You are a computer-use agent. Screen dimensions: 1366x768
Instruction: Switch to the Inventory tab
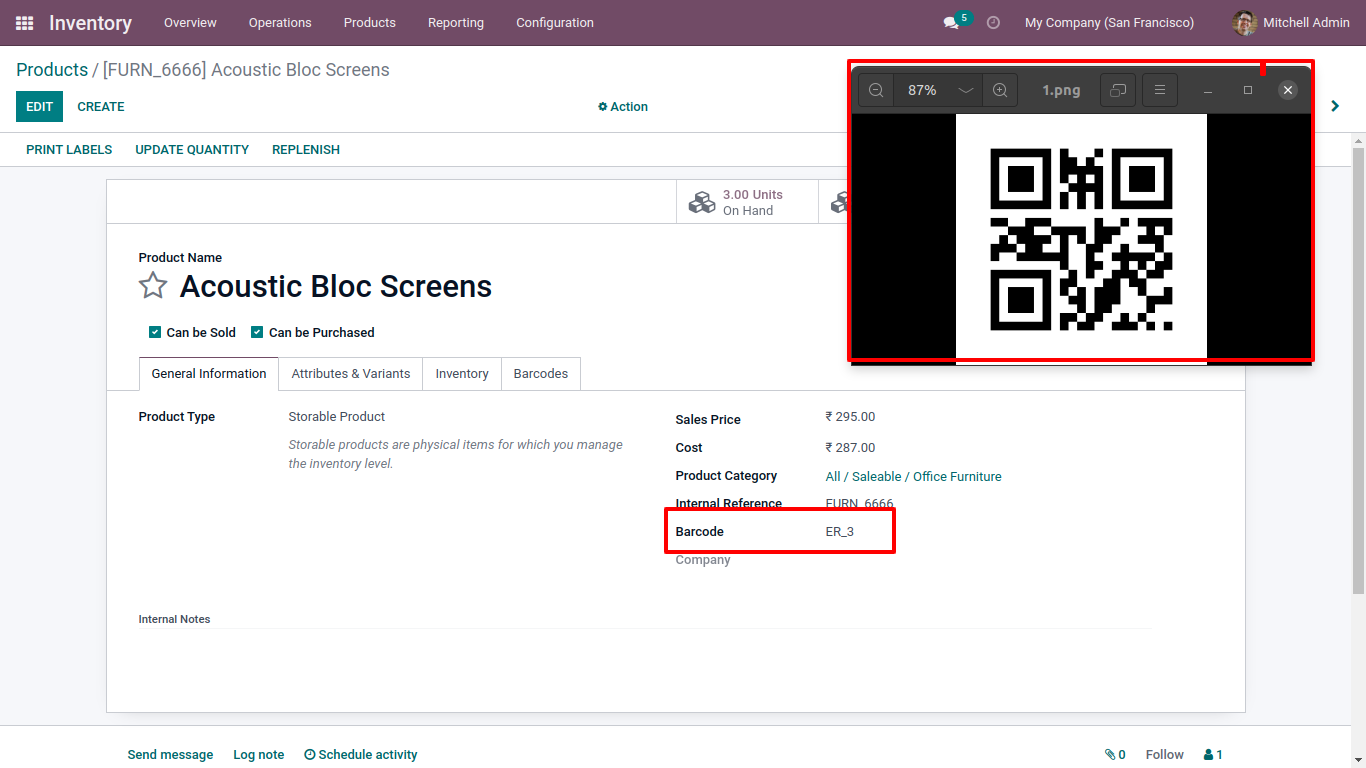[462, 374]
